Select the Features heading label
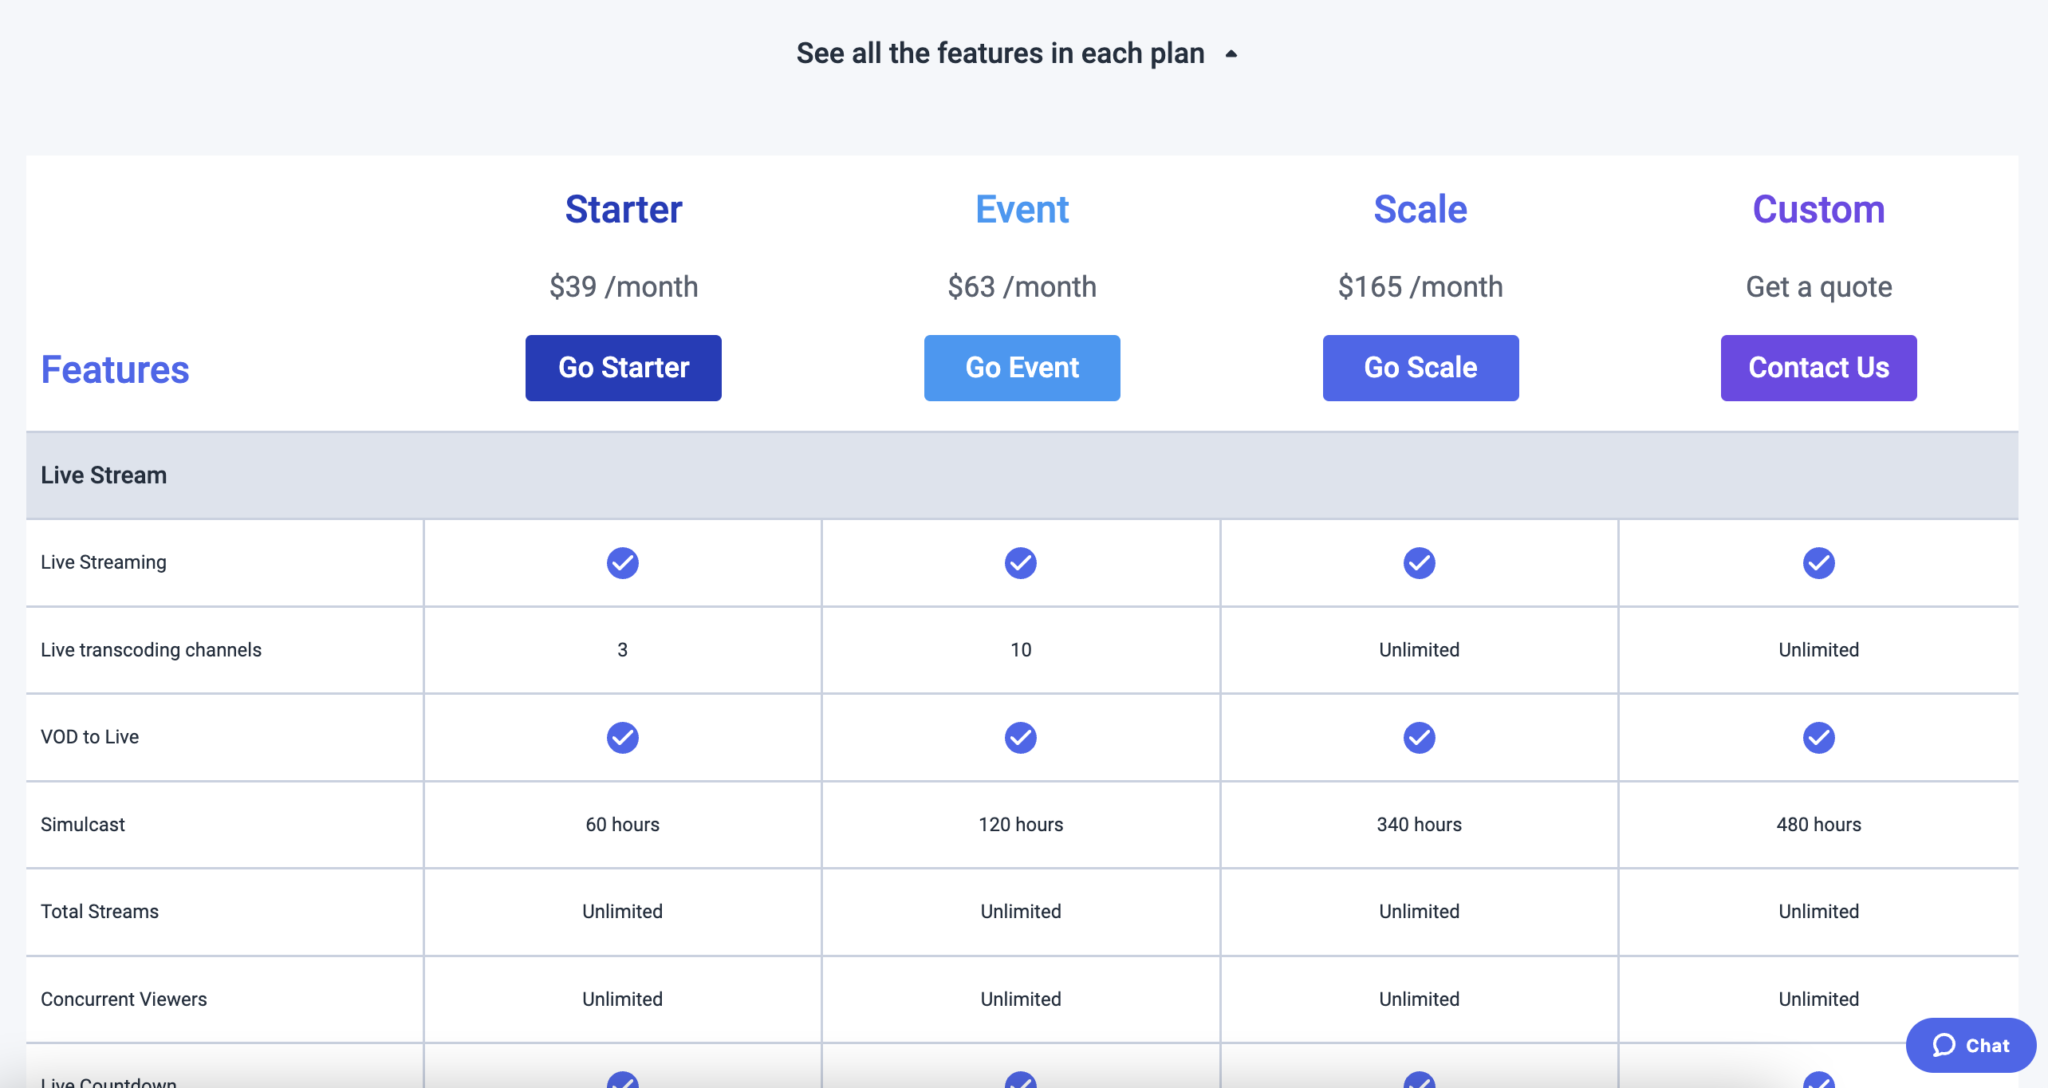The width and height of the screenshot is (2048, 1088). tap(114, 369)
